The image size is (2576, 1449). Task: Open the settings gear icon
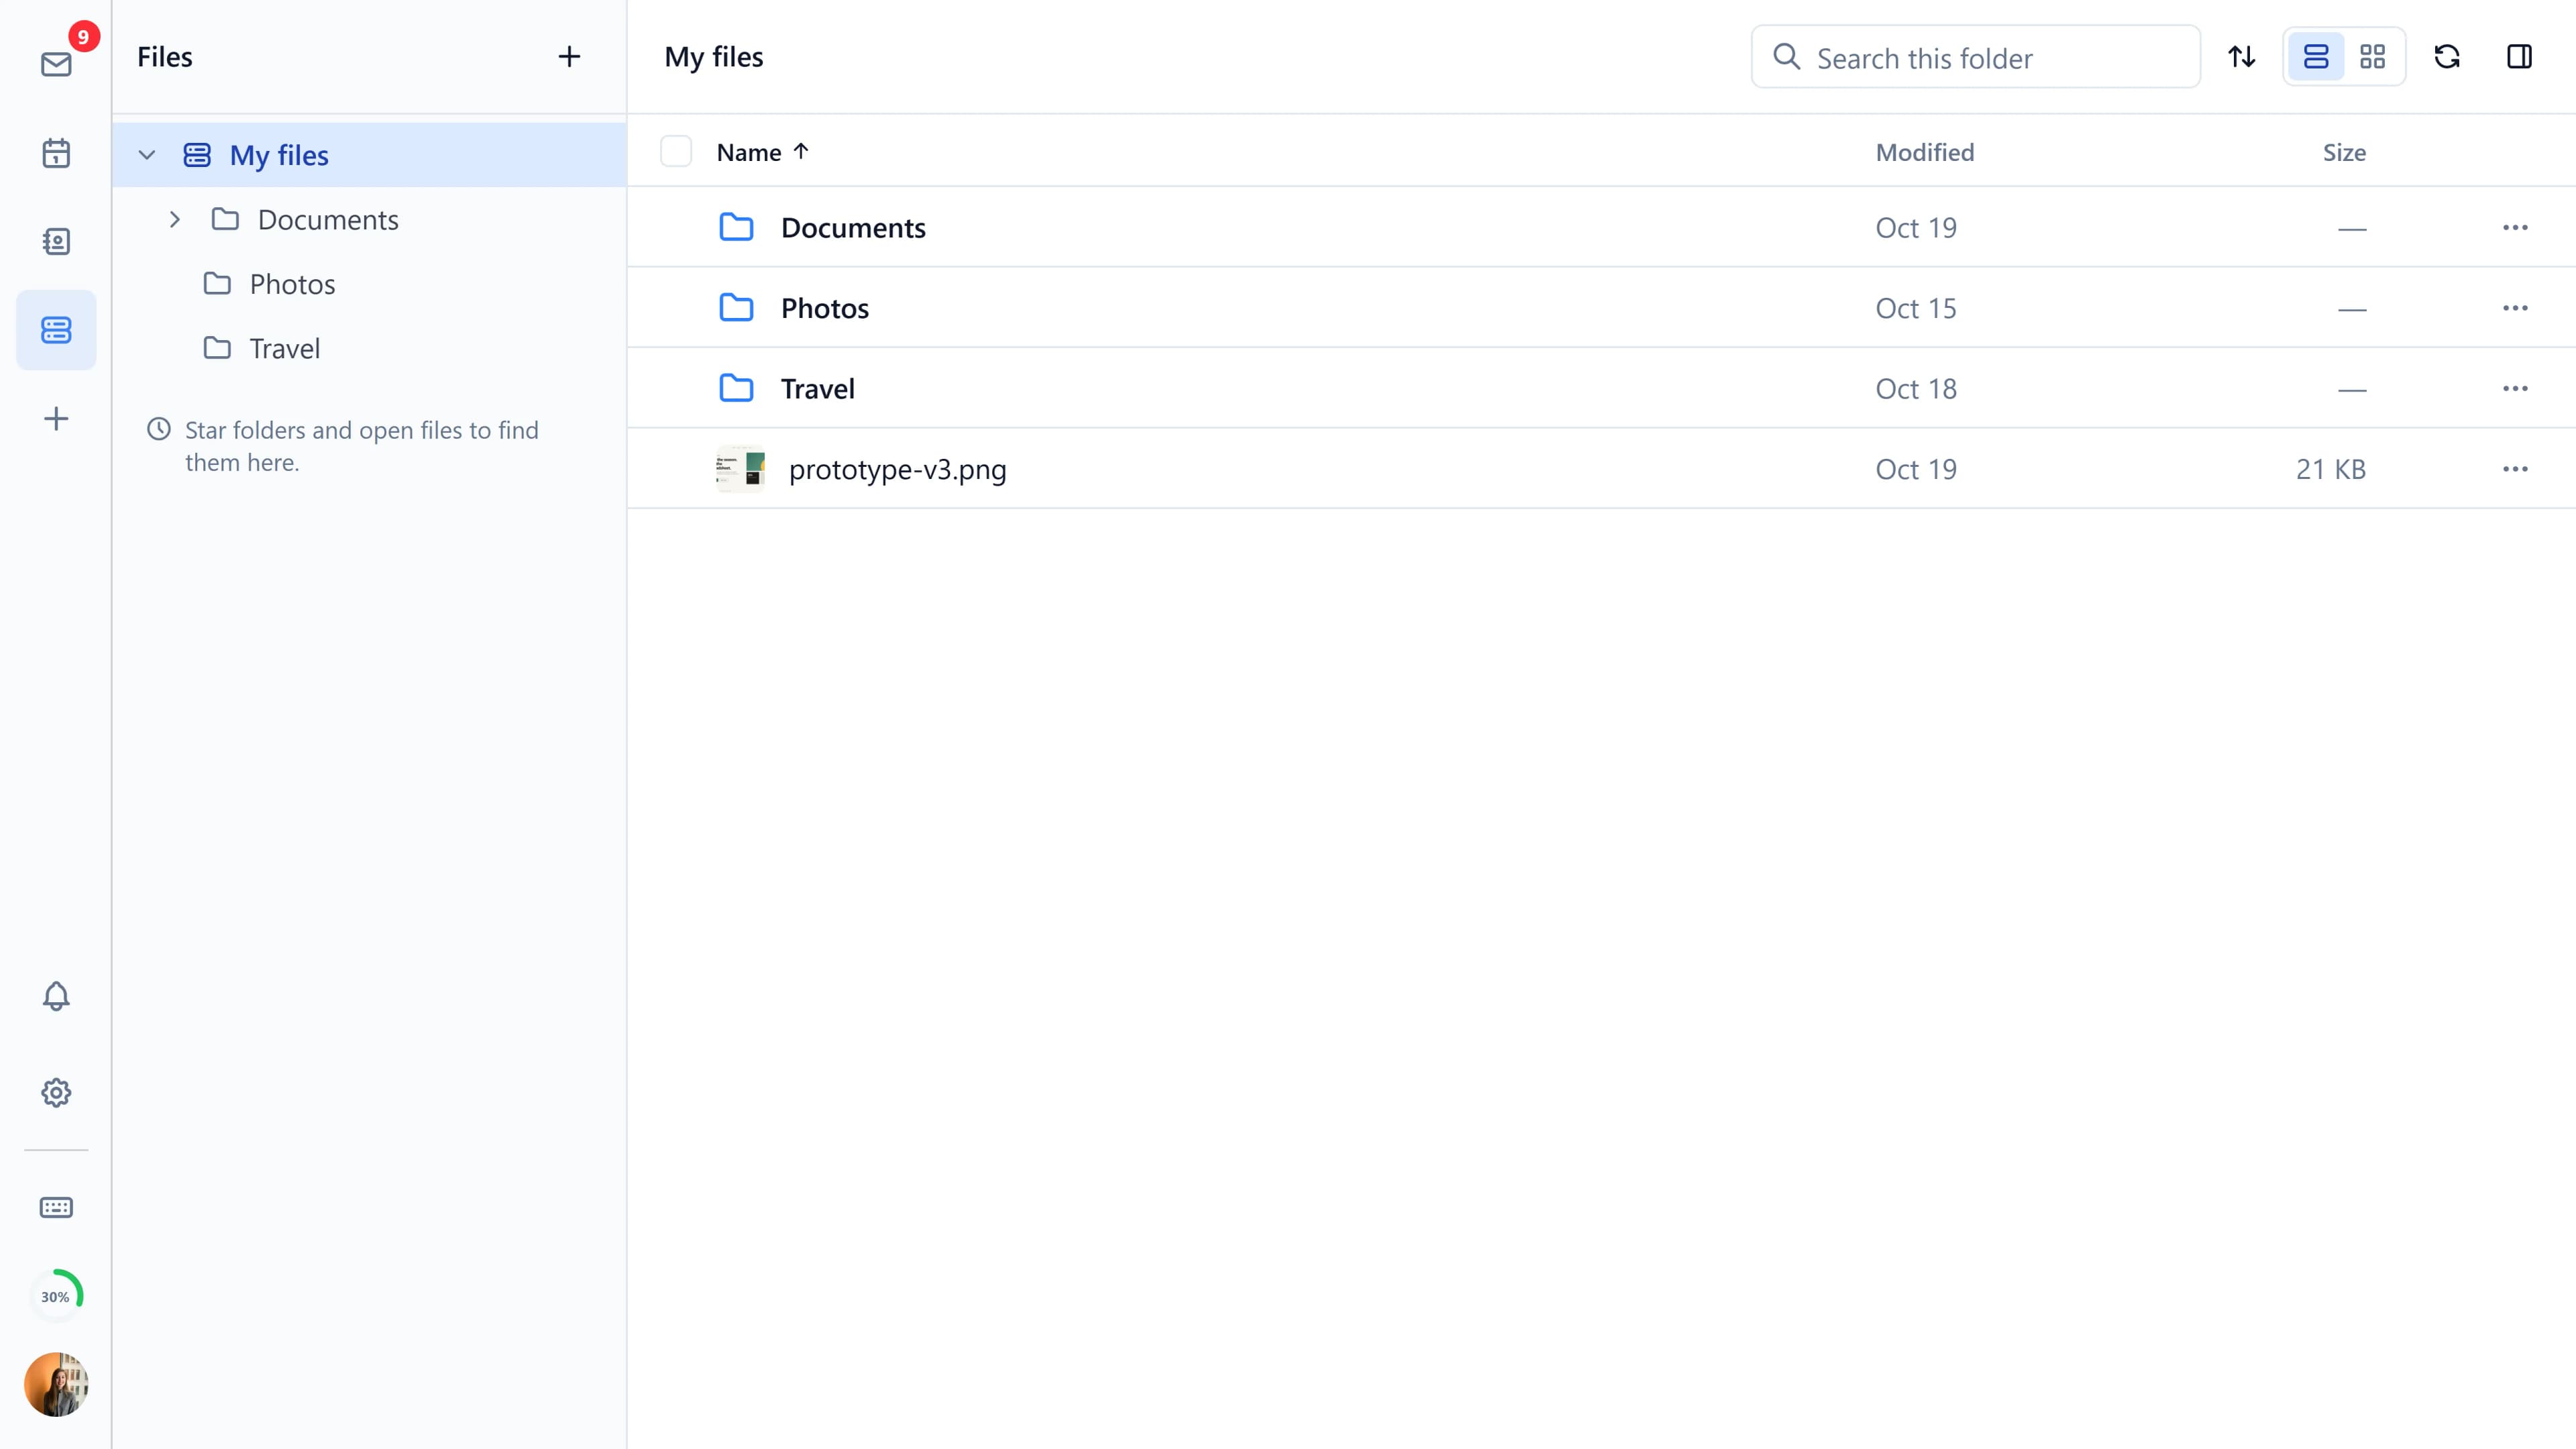click(x=56, y=1092)
